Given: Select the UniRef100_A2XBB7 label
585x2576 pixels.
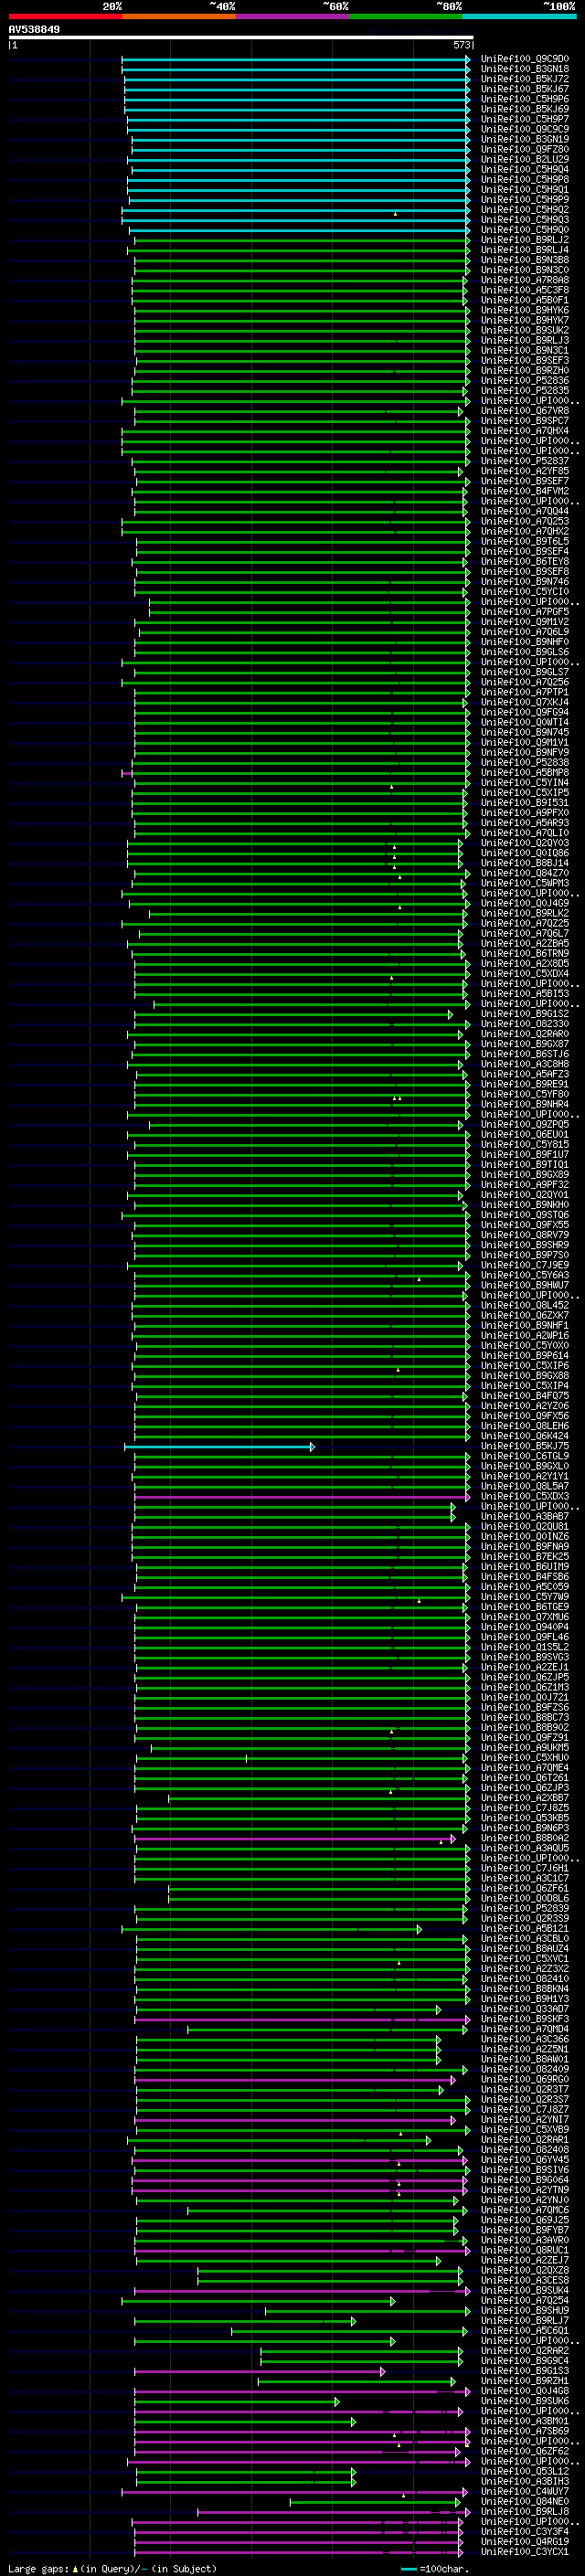Looking at the screenshot, I should 525,1798.
